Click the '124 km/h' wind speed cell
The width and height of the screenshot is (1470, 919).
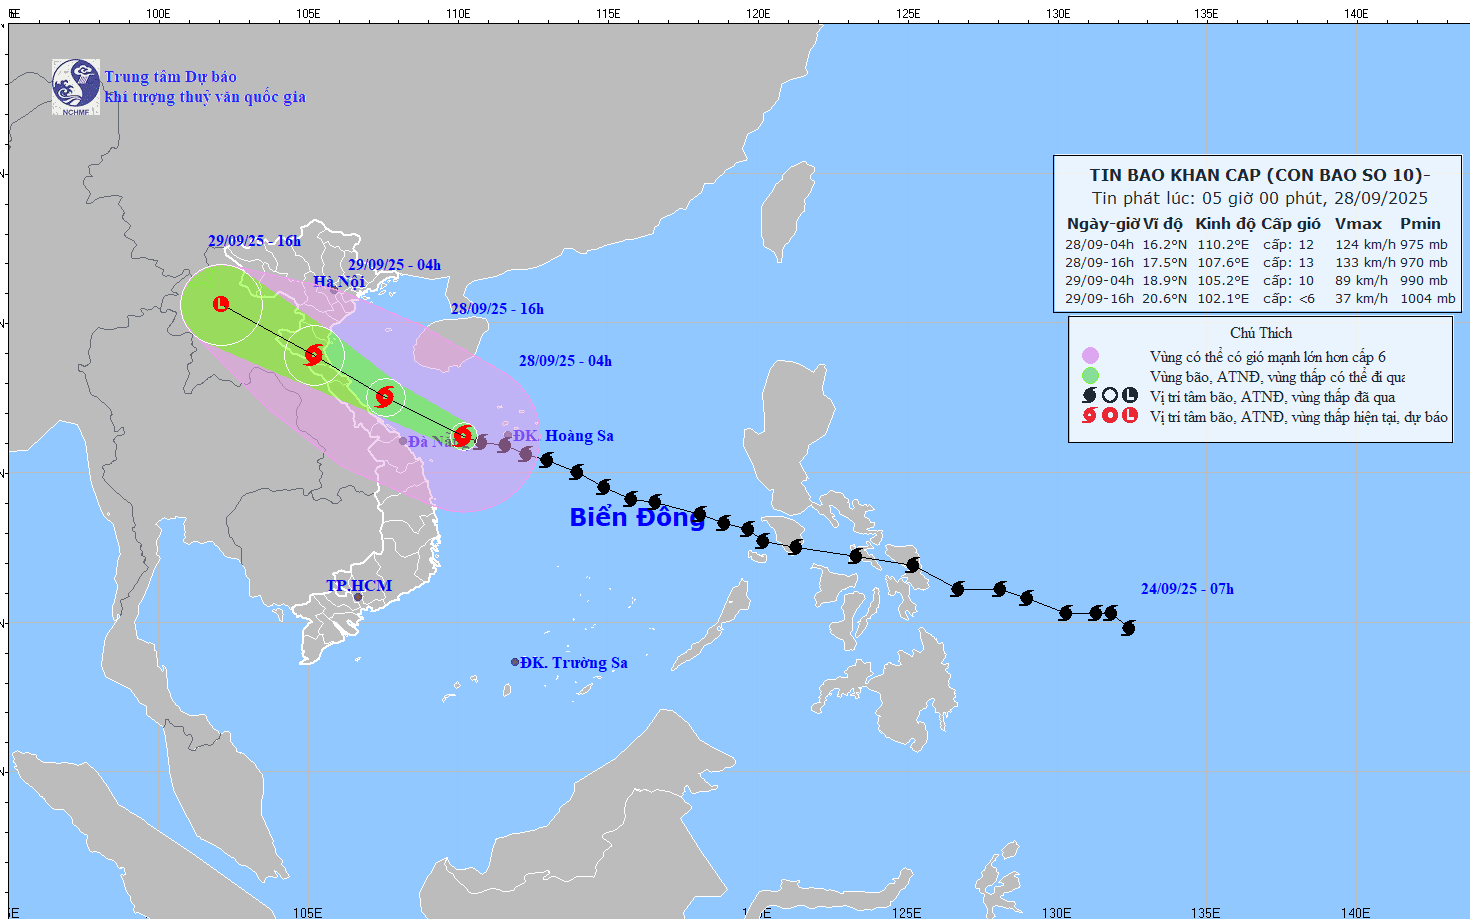pos(1365,244)
